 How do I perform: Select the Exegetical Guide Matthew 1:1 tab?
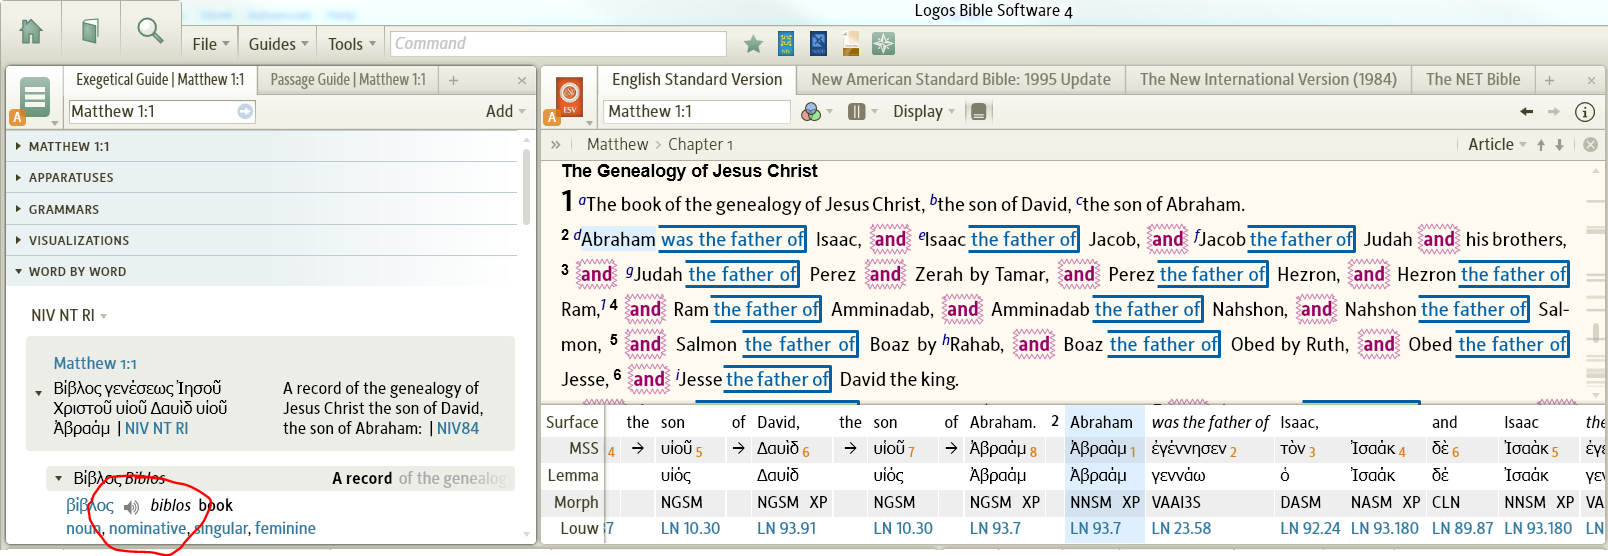click(x=160, y=80)
